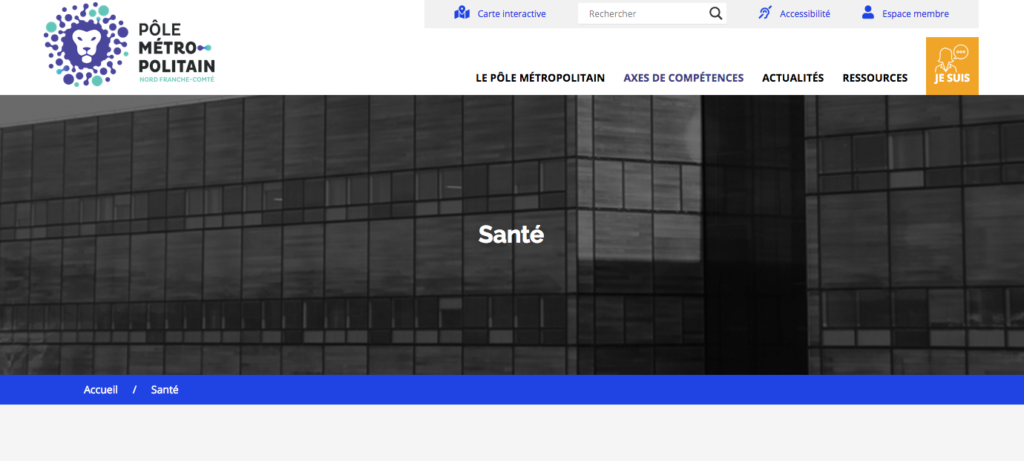Open the Le Pôle Métropolitain menu
Screen dimensions: 1024x461
(x=540, y=78)
